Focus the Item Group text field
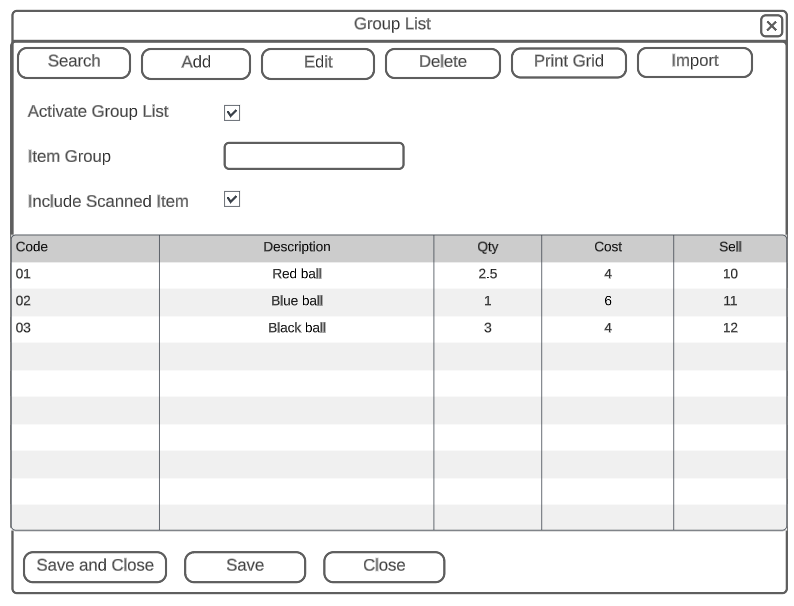Image resolution: width=794 pixels, height=606 pixels. tap(313, 156)
